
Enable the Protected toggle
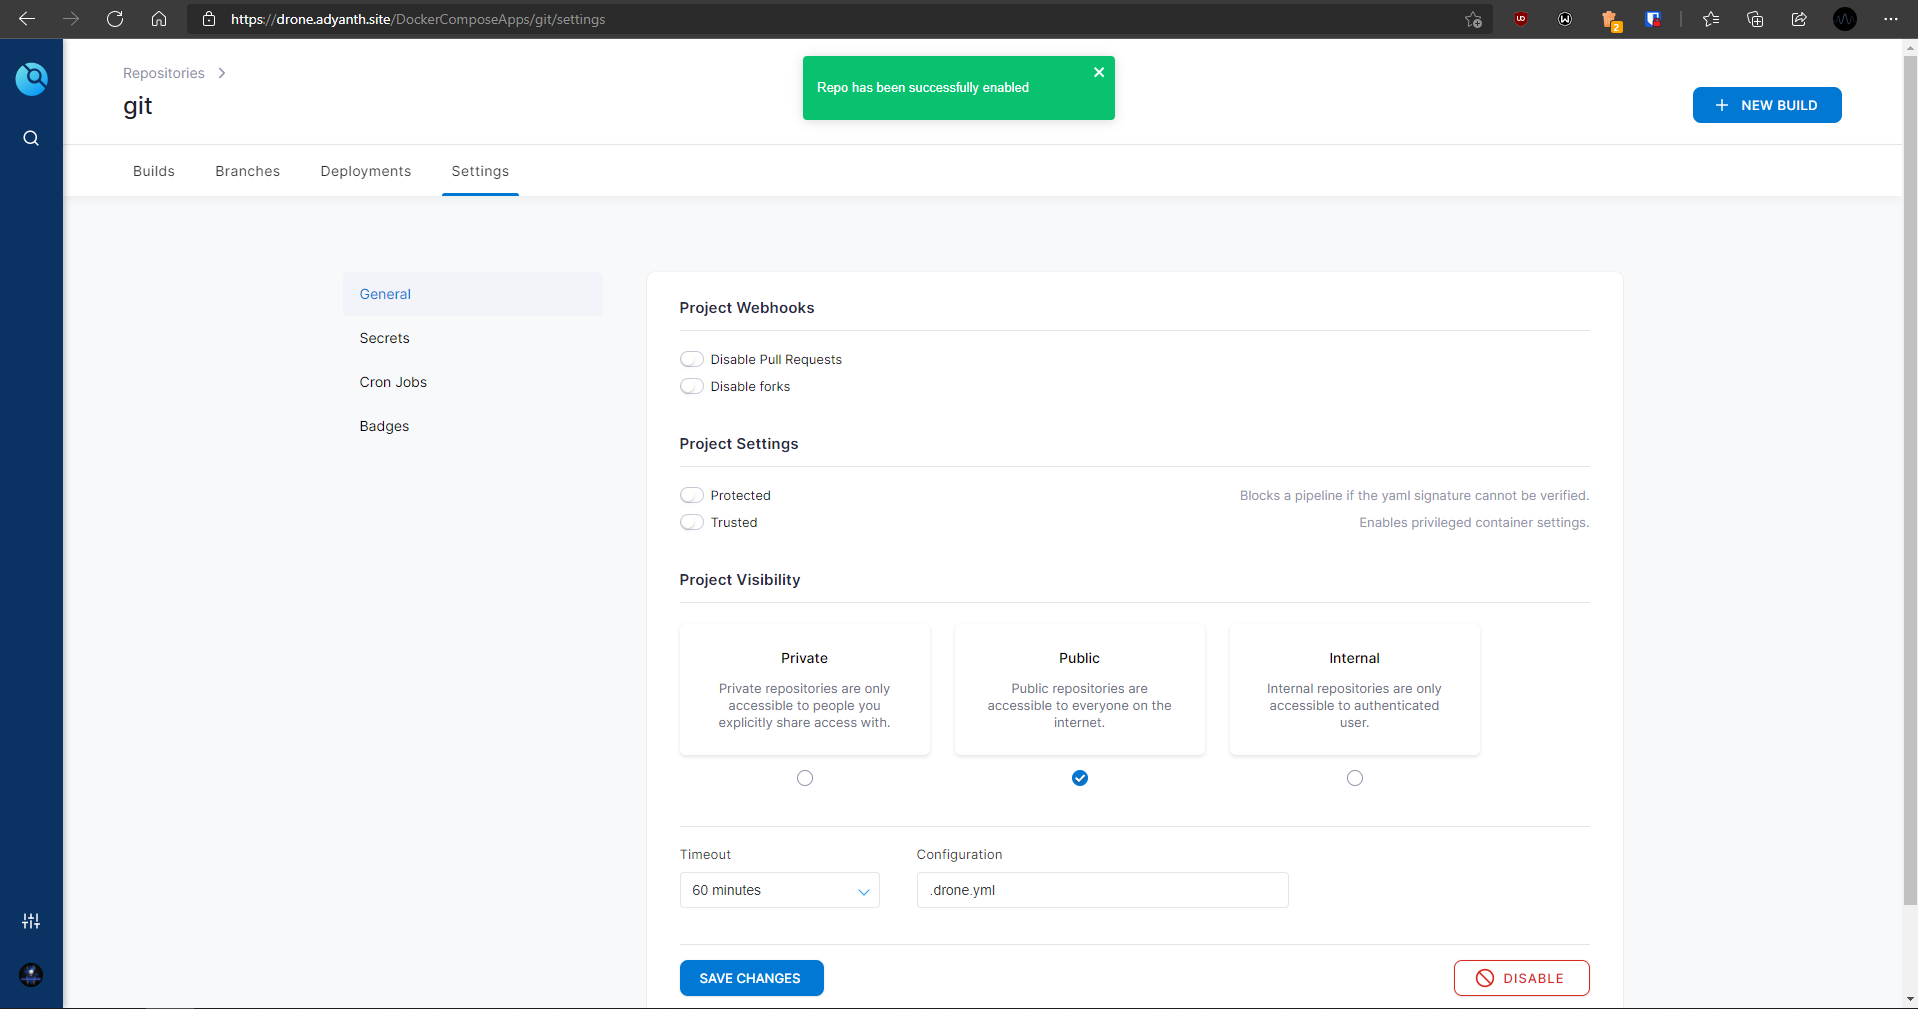click(692, 495)
